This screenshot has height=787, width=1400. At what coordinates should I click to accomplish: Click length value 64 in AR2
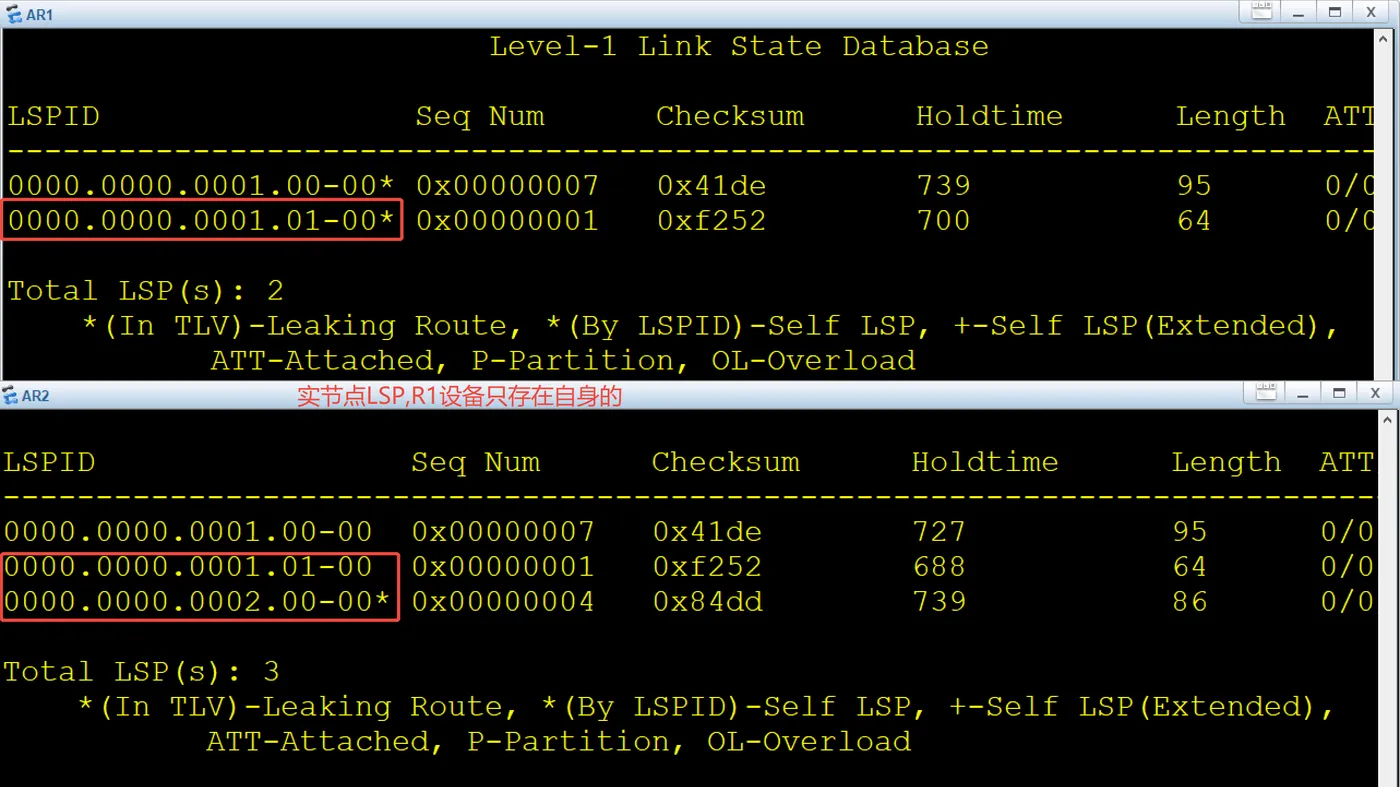(x=1190, y=567)
